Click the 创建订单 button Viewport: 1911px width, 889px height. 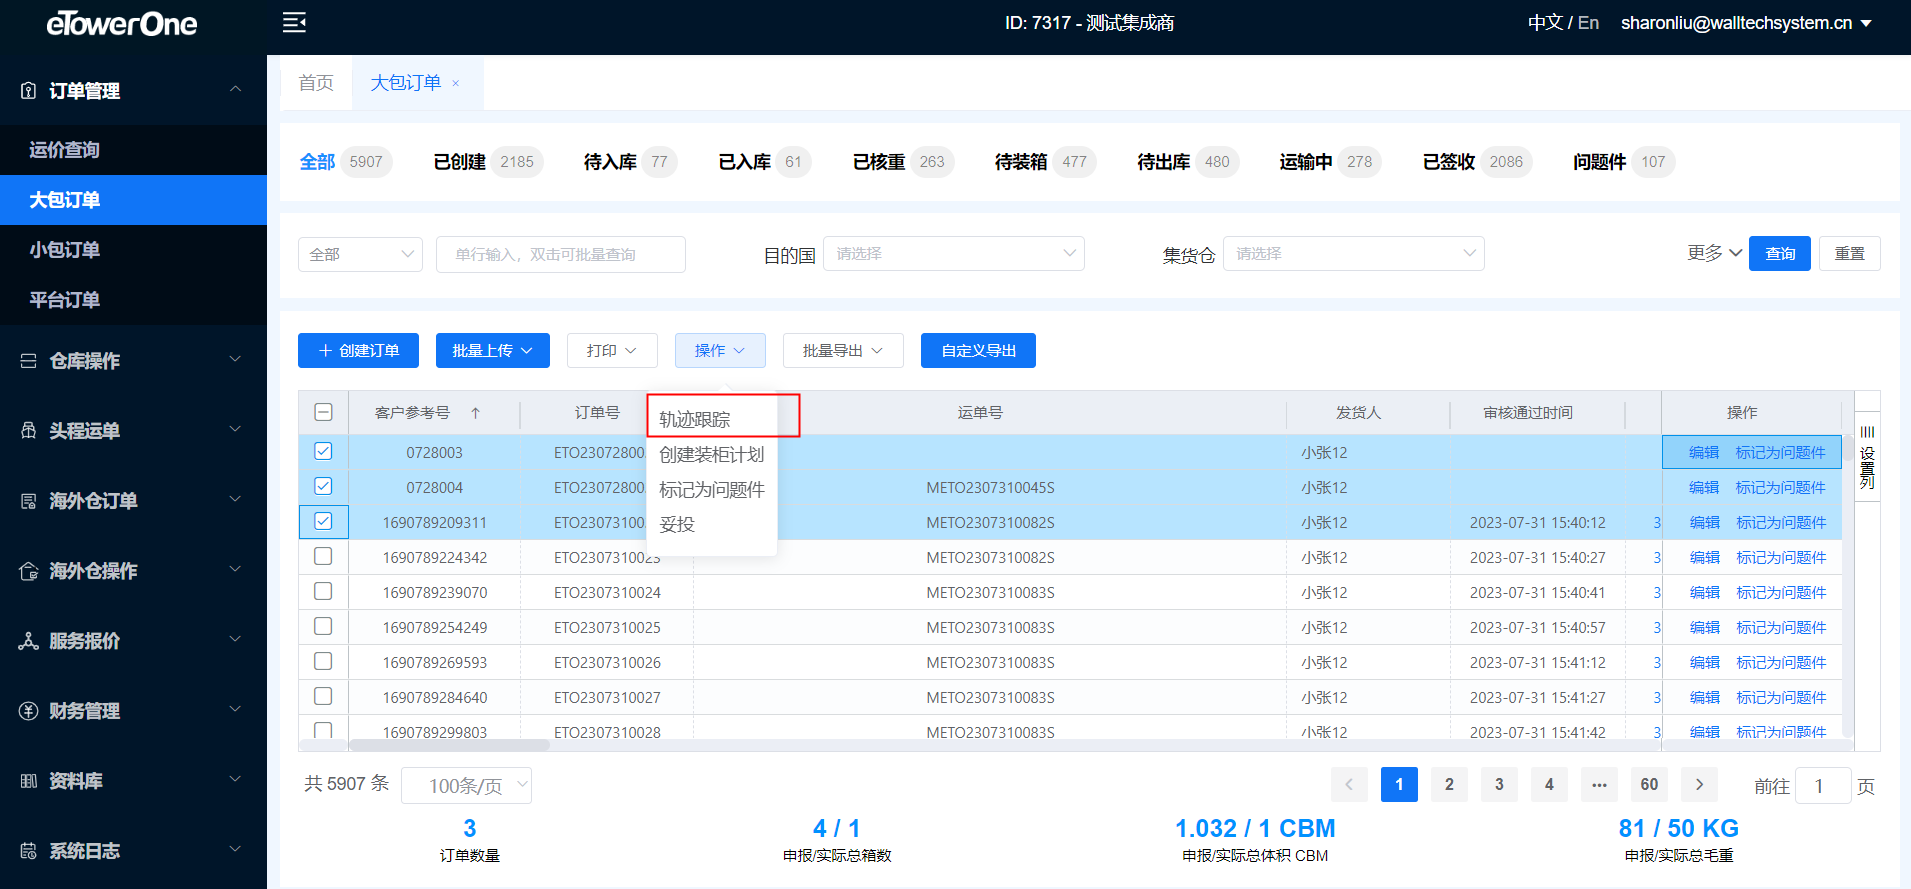tap(358, 350)
